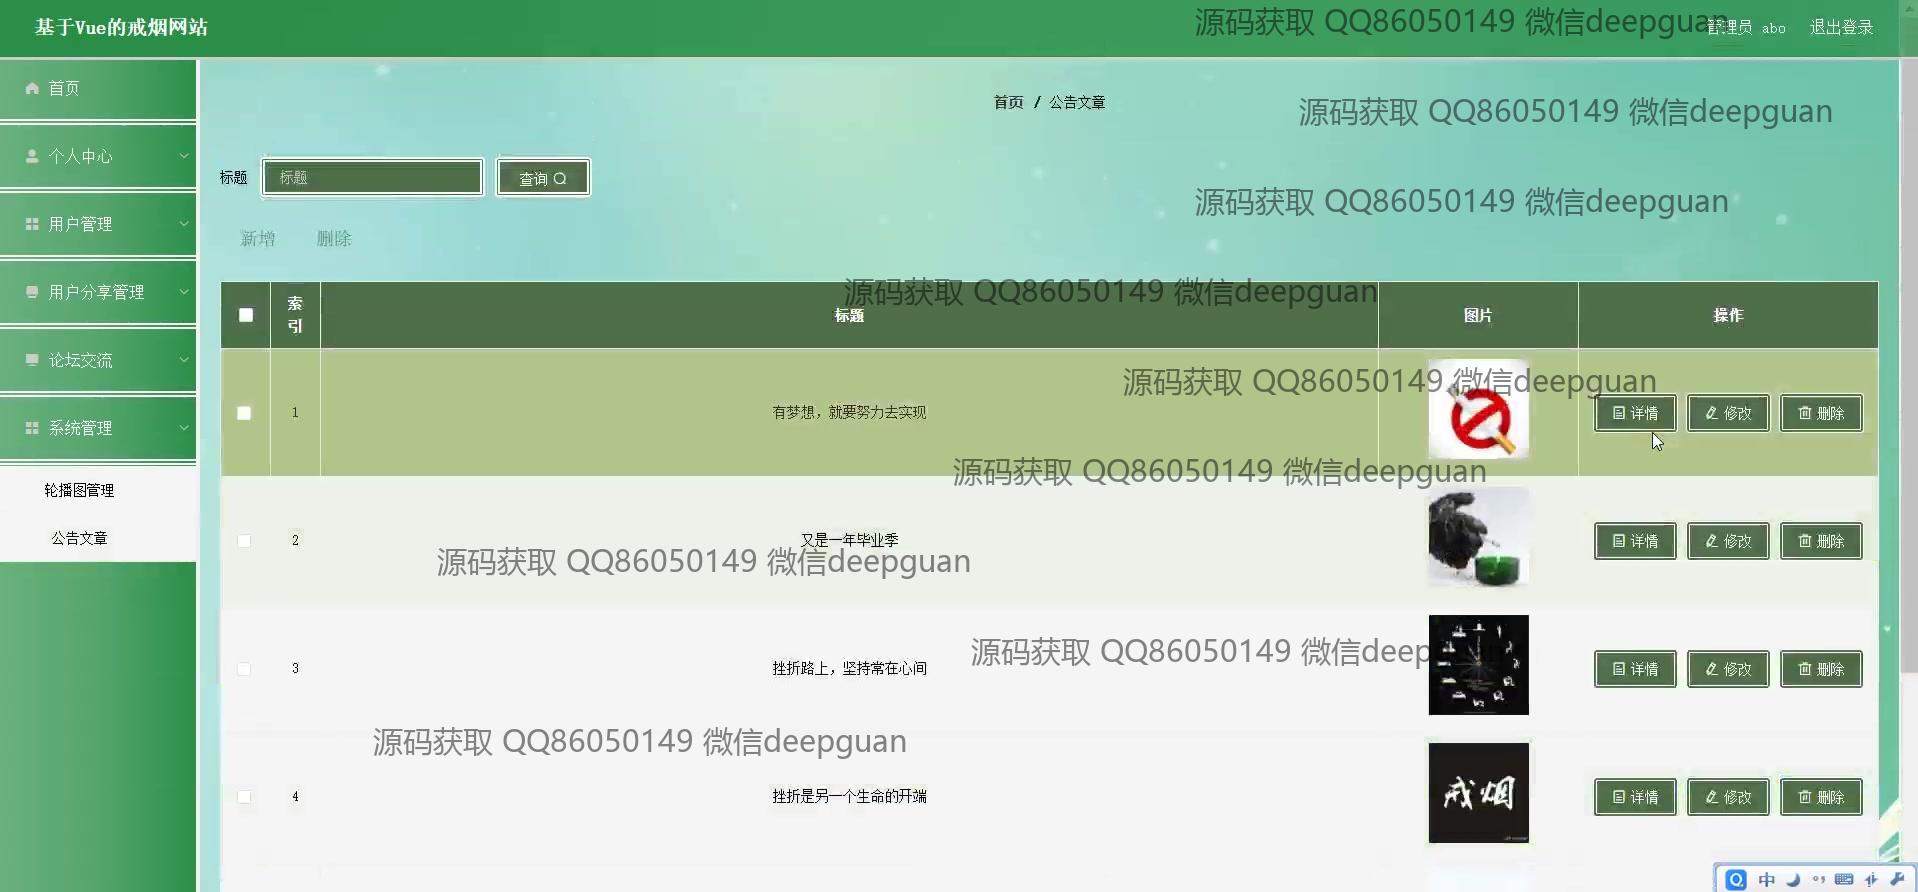Click 修改 for 又是一年毕业季
The height and width of the screenshot is (892, 1918).
(x=1728, y=541)
